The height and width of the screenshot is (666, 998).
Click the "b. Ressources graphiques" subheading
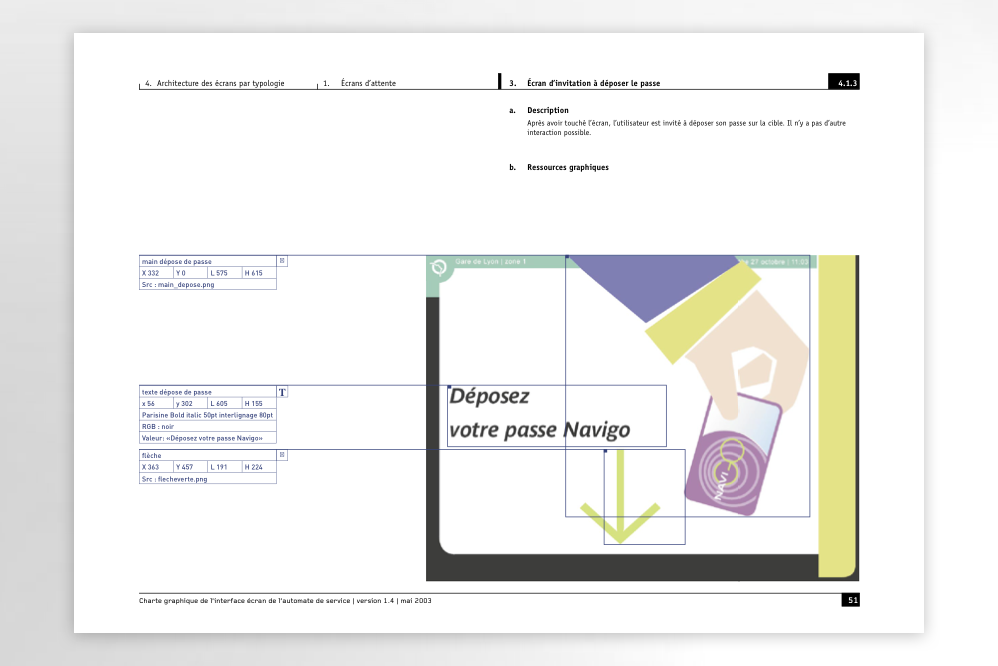pos(559,167)
